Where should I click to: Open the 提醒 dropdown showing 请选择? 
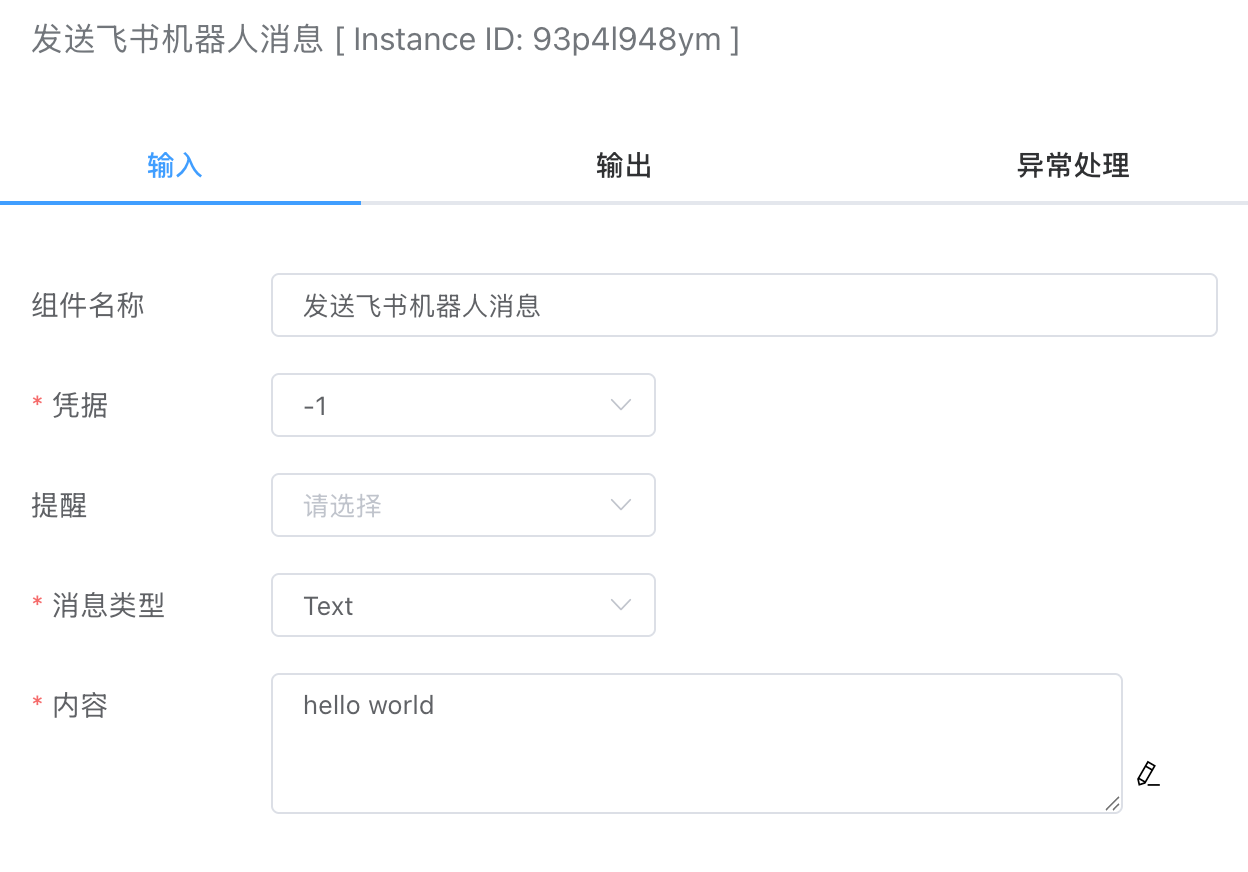click(x=463, y=505)
